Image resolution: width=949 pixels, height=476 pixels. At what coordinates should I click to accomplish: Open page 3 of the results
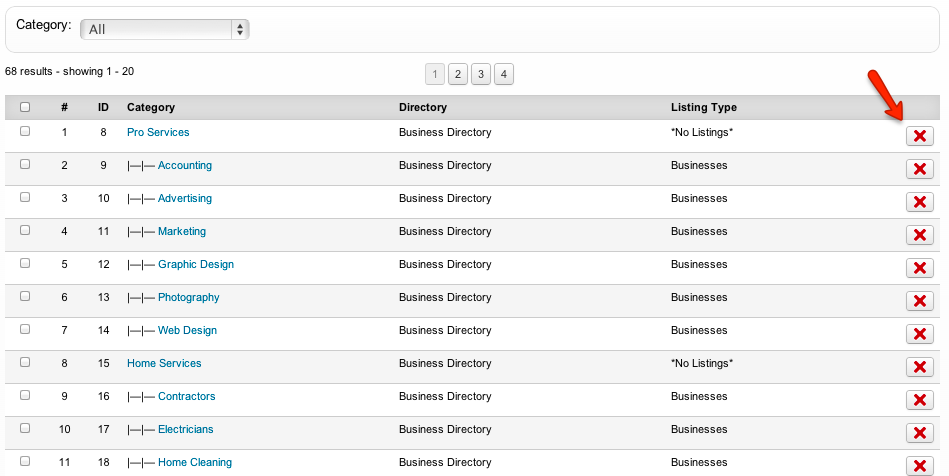pos(481,74)
